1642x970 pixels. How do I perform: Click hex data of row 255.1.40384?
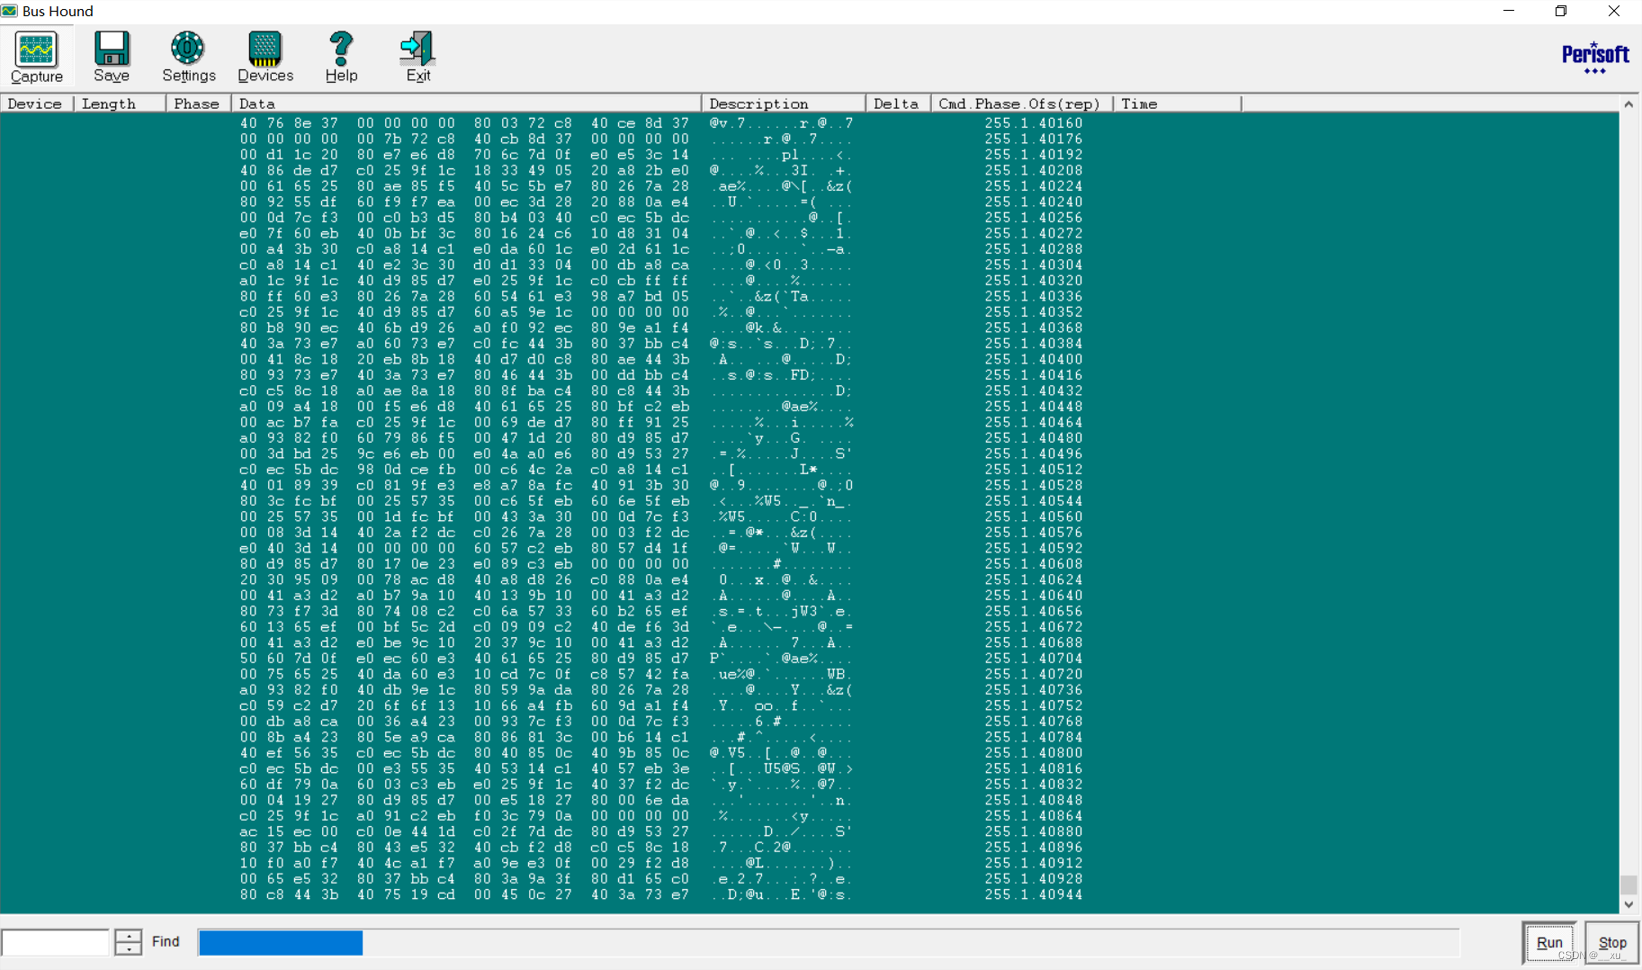(x=465, y=344)
